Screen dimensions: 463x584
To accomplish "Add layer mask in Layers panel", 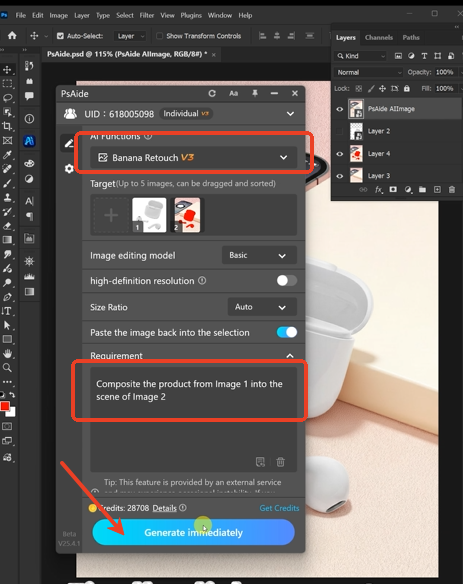I will (x=393, y=190).
